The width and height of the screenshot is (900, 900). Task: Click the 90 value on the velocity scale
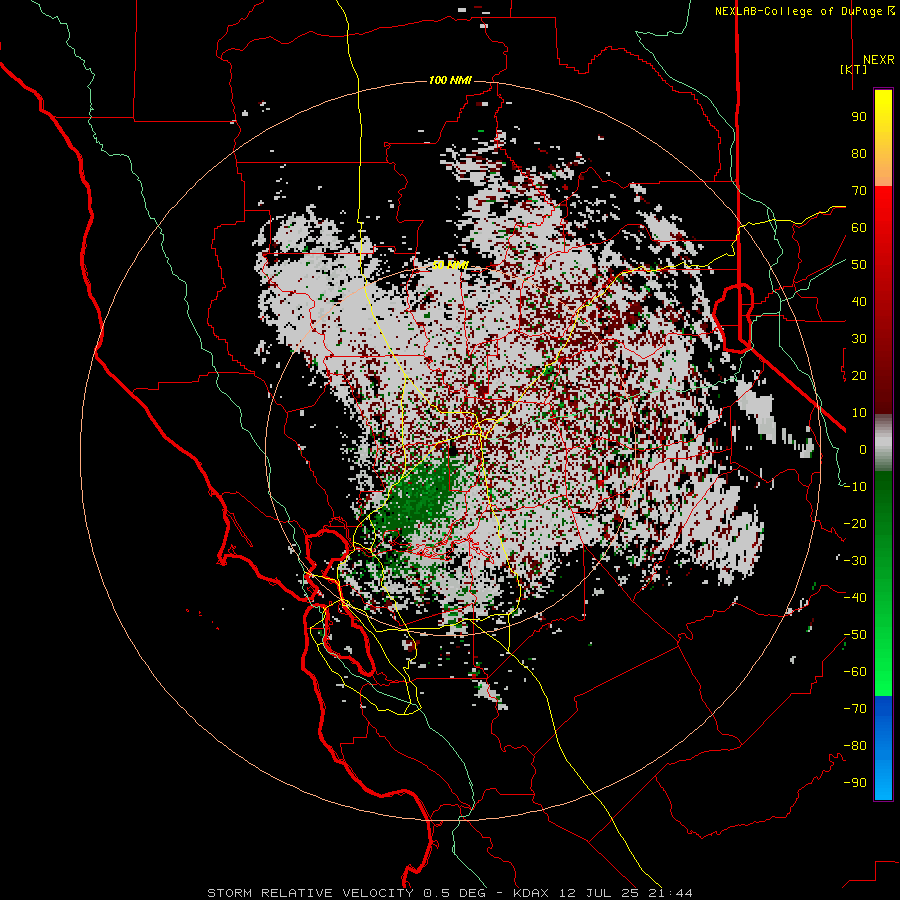pyautogui.click(x=859, y=117)
